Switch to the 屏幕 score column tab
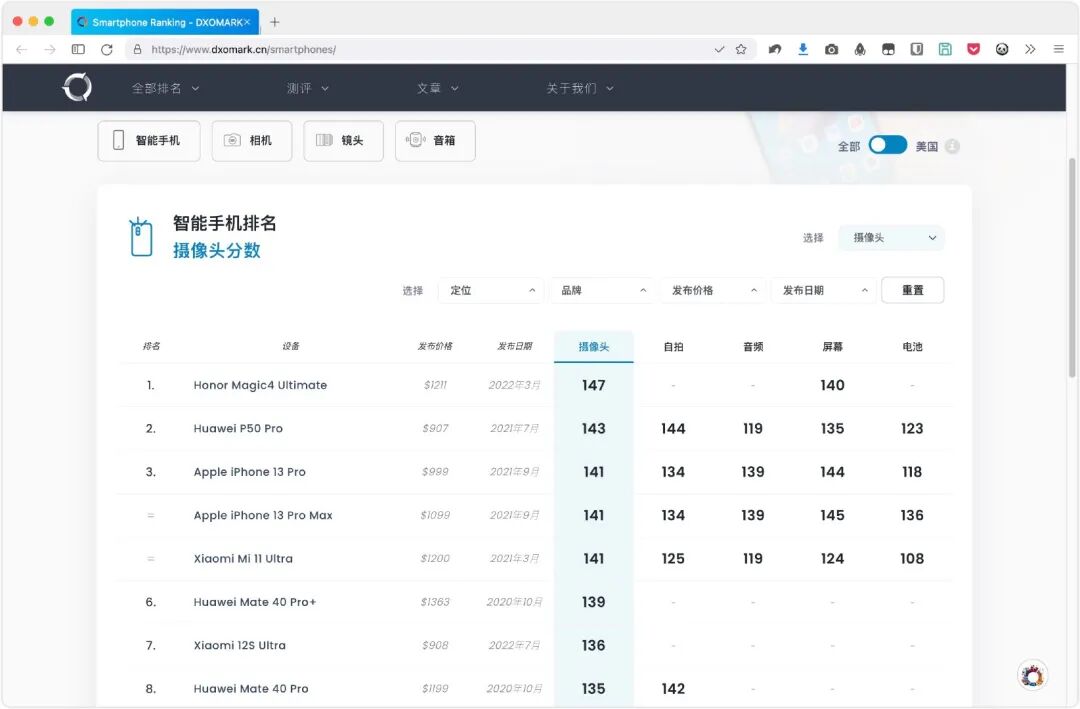1080x709 pixels. point(832,347)
